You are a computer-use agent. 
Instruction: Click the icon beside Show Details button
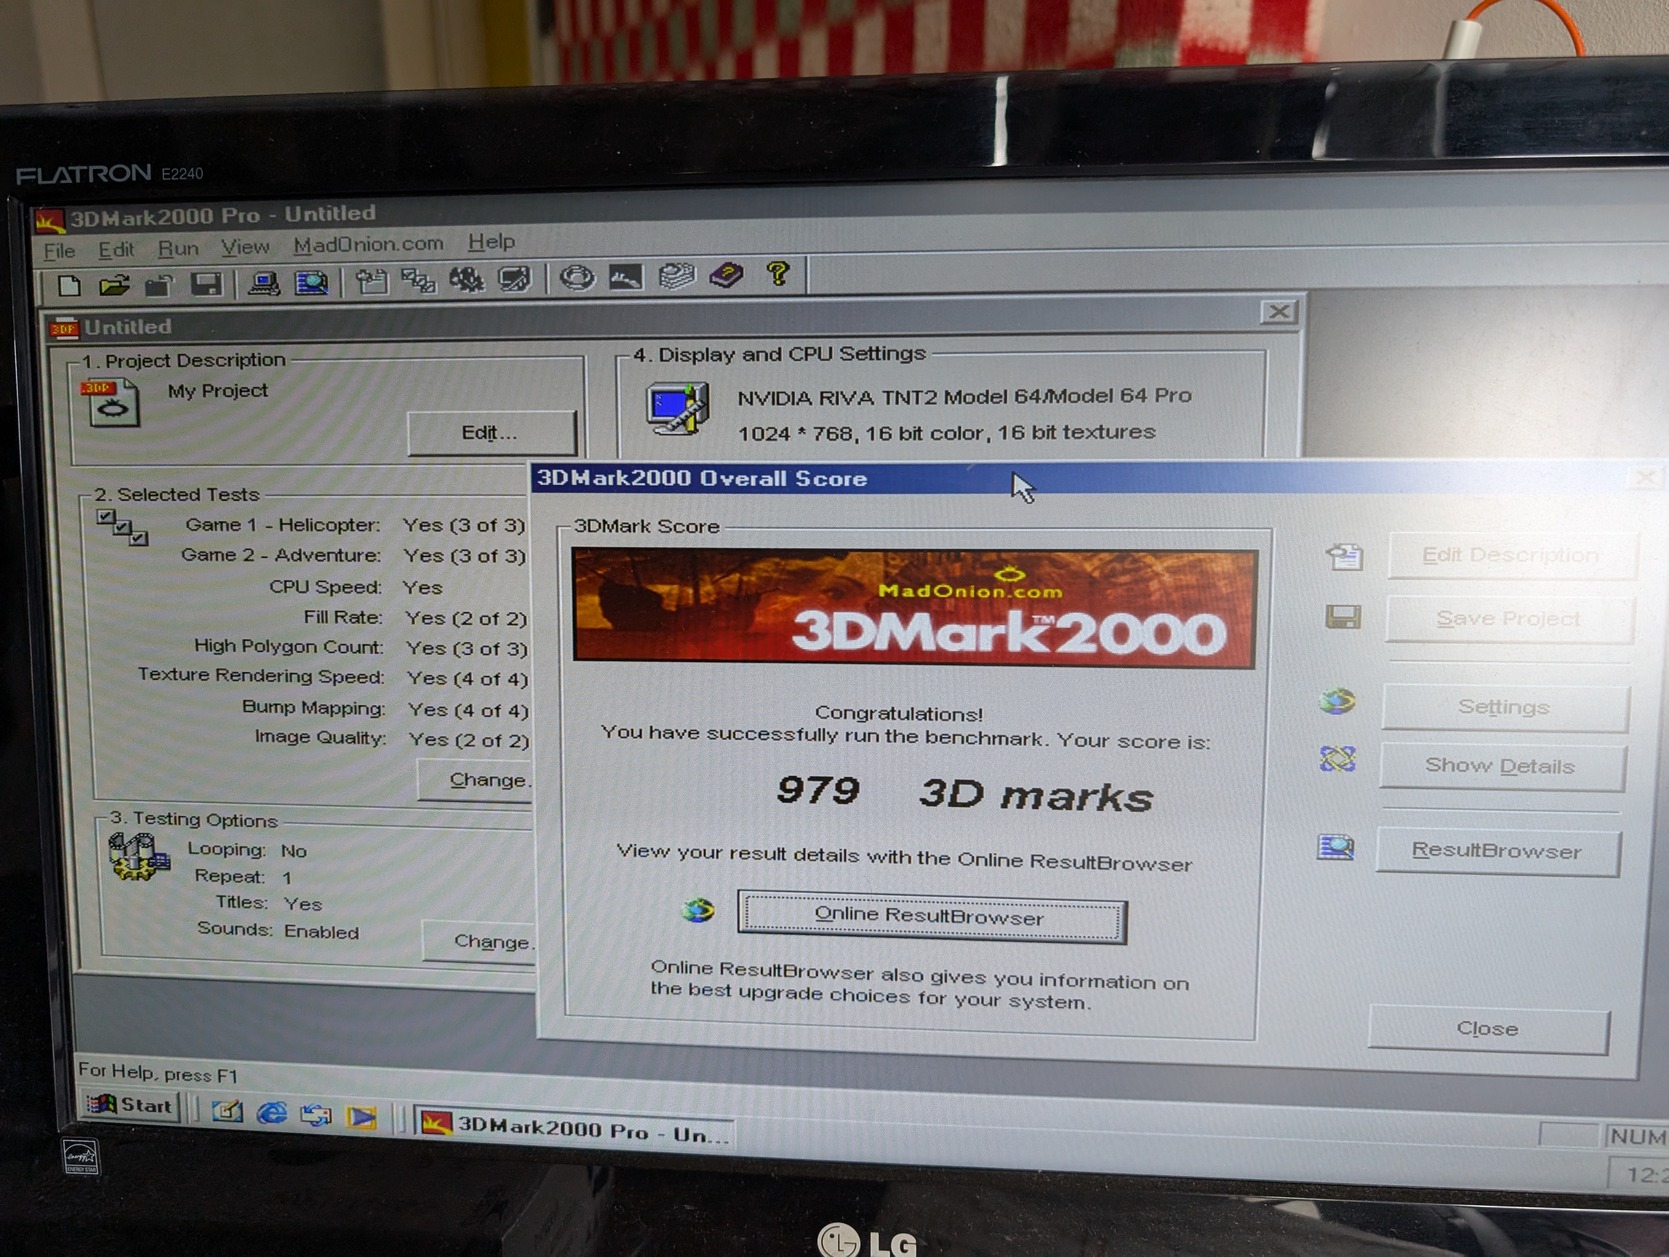(x=1337, y=760)
